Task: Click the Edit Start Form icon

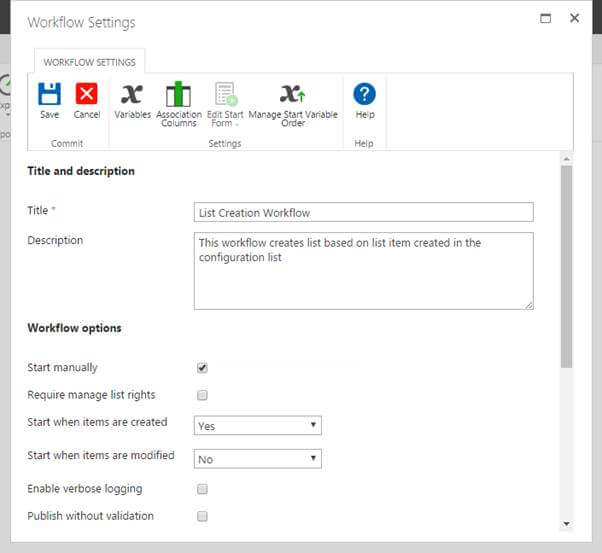Action: (x=225, y=95)
